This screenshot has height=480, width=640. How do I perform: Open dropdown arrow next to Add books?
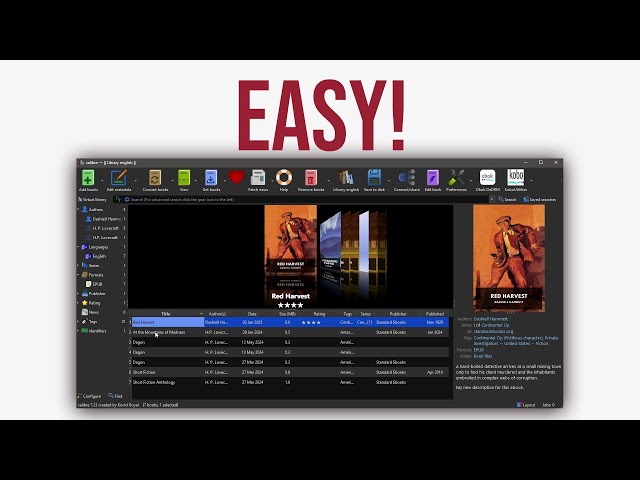(x=102, y=180)
